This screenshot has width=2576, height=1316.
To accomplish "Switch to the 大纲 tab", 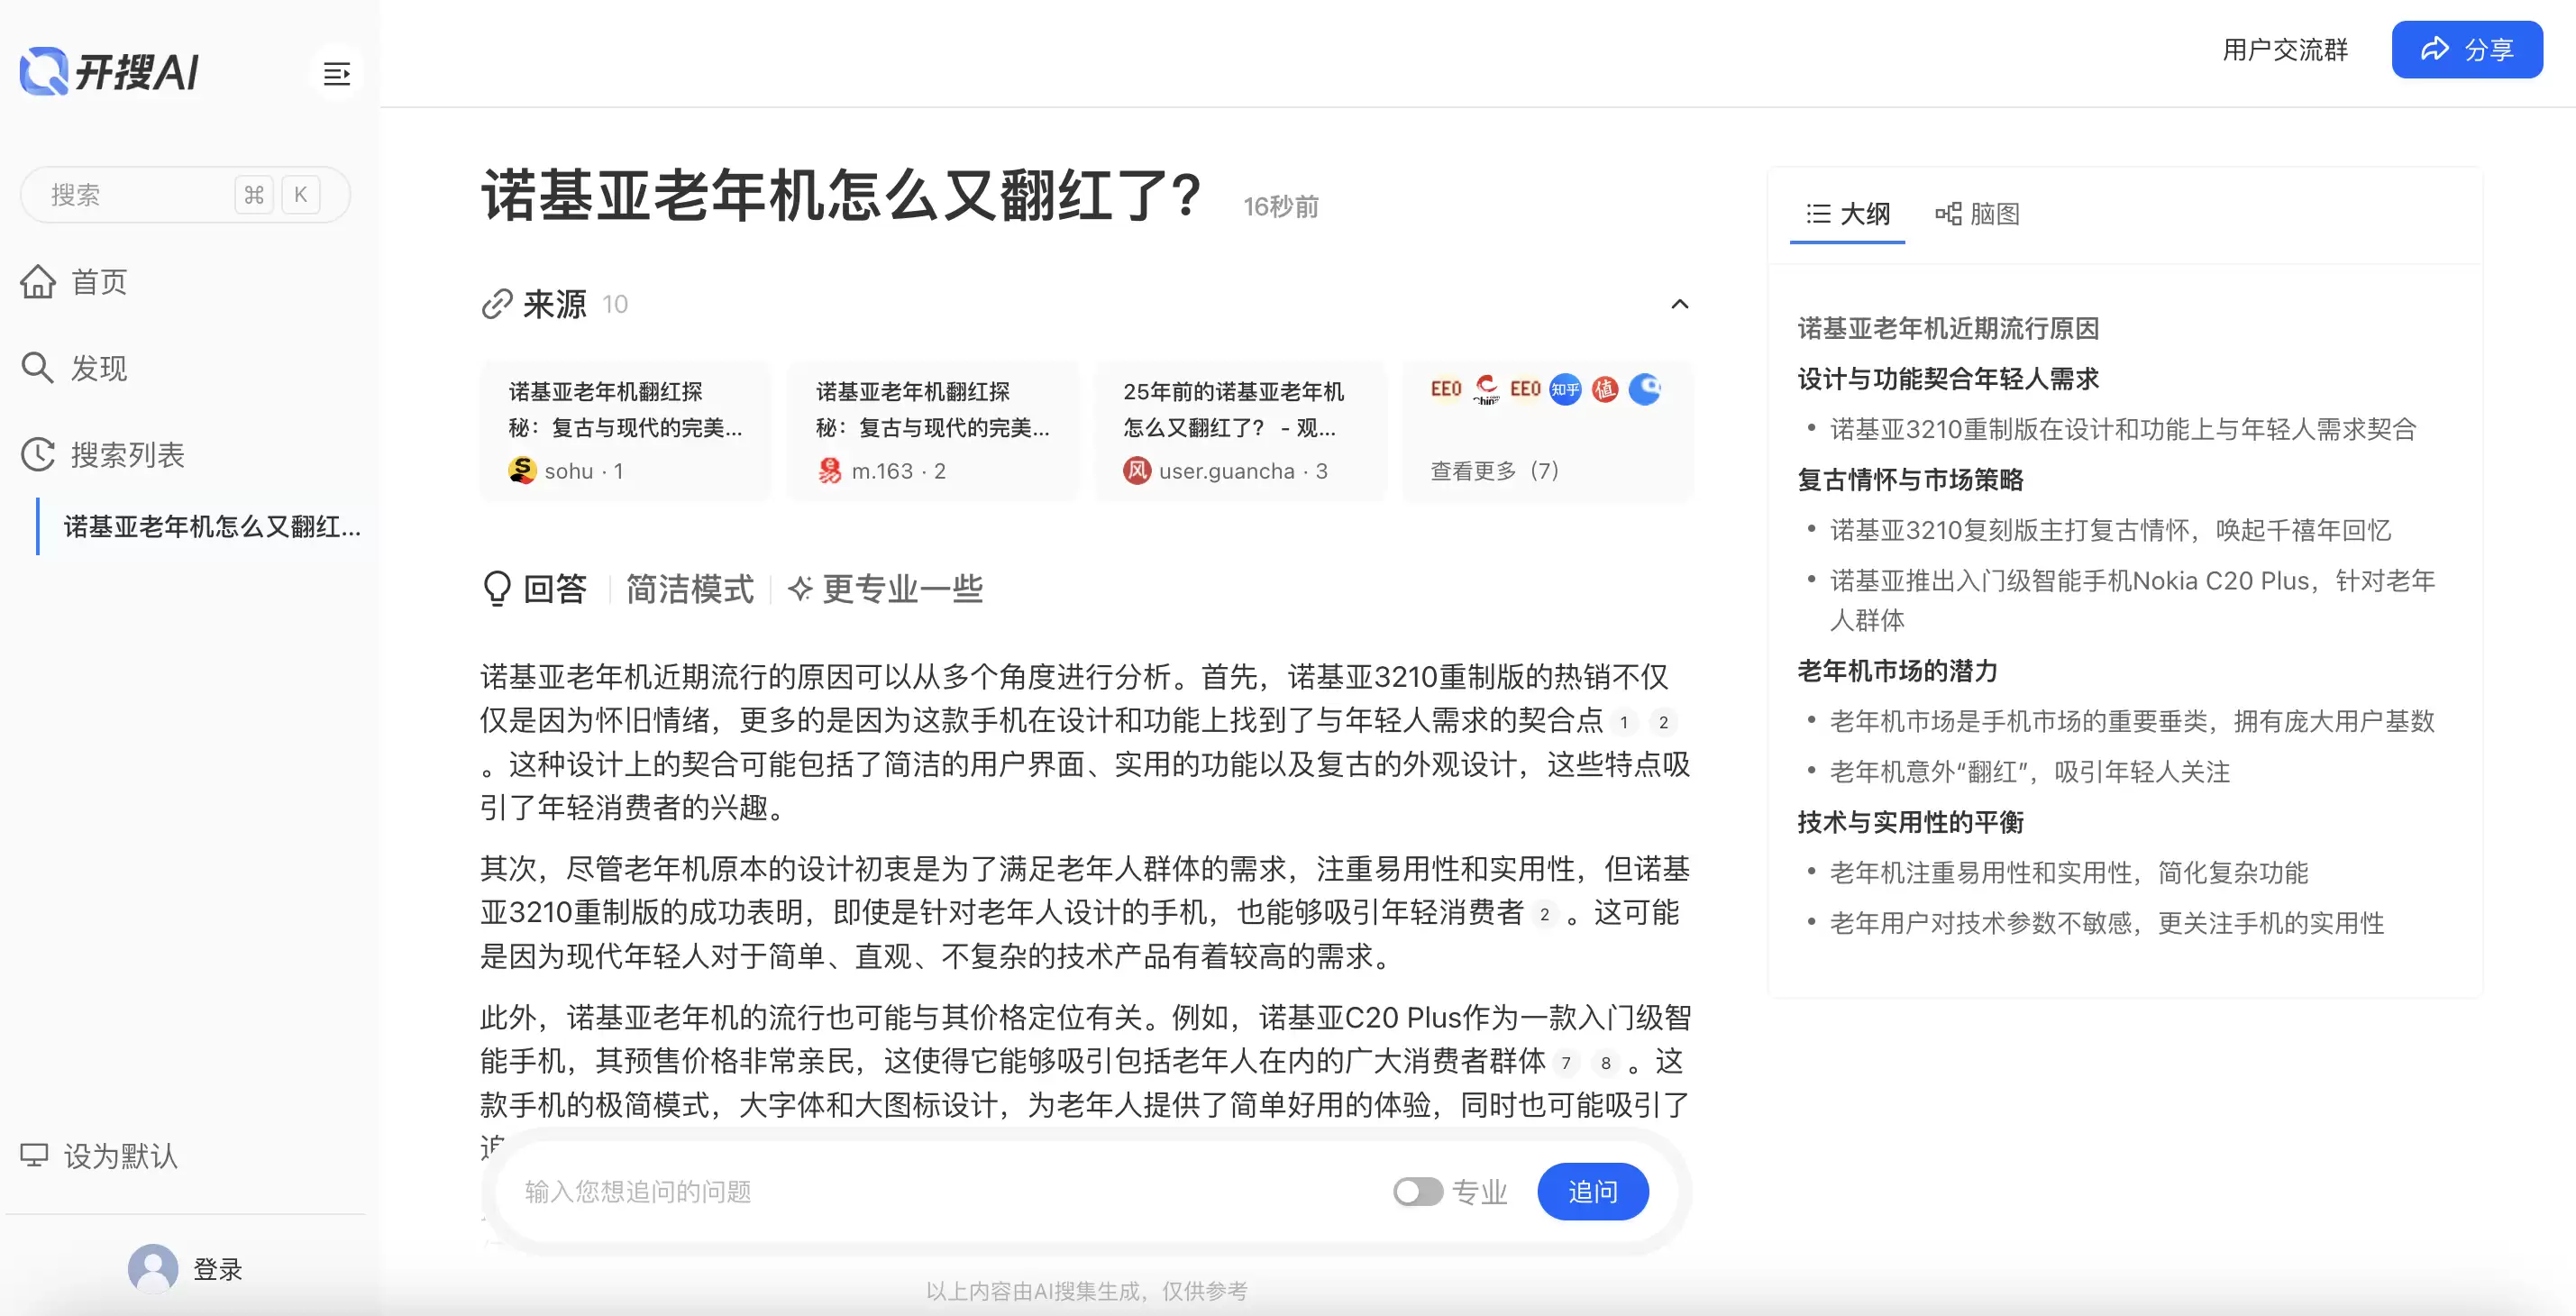I will point(1847,214).
